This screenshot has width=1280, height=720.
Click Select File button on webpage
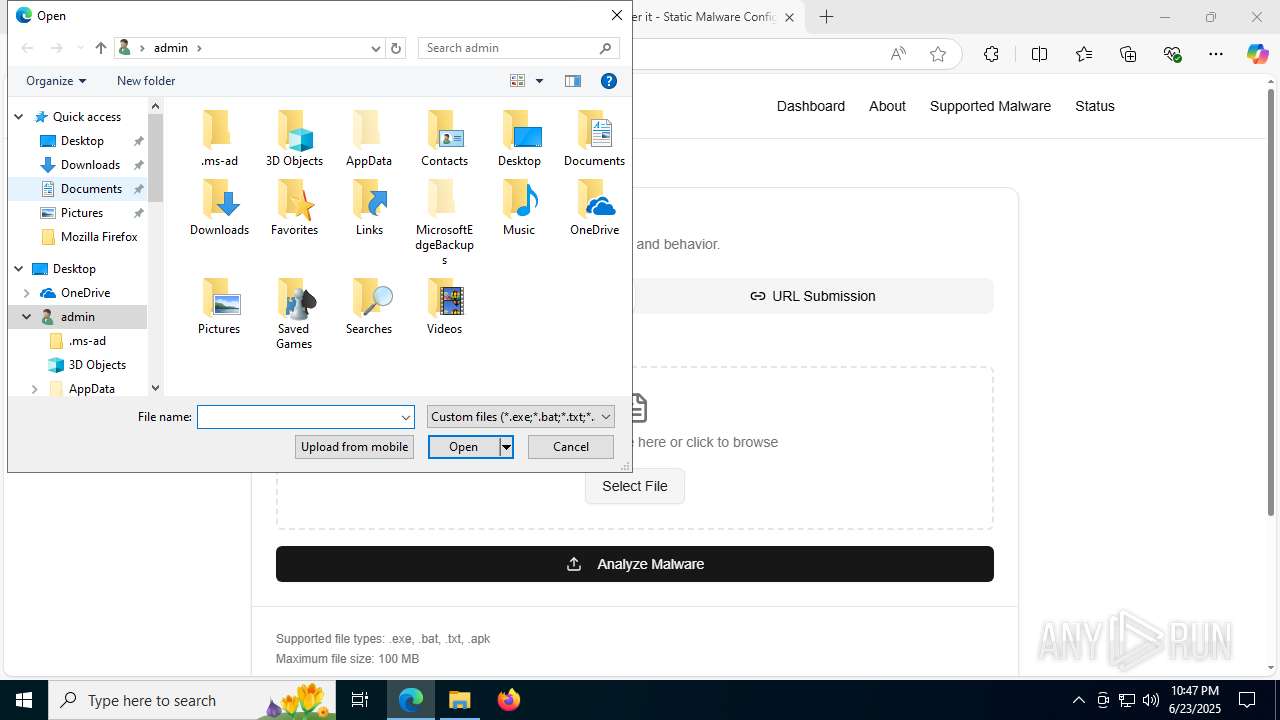click(x=635, y=486)
